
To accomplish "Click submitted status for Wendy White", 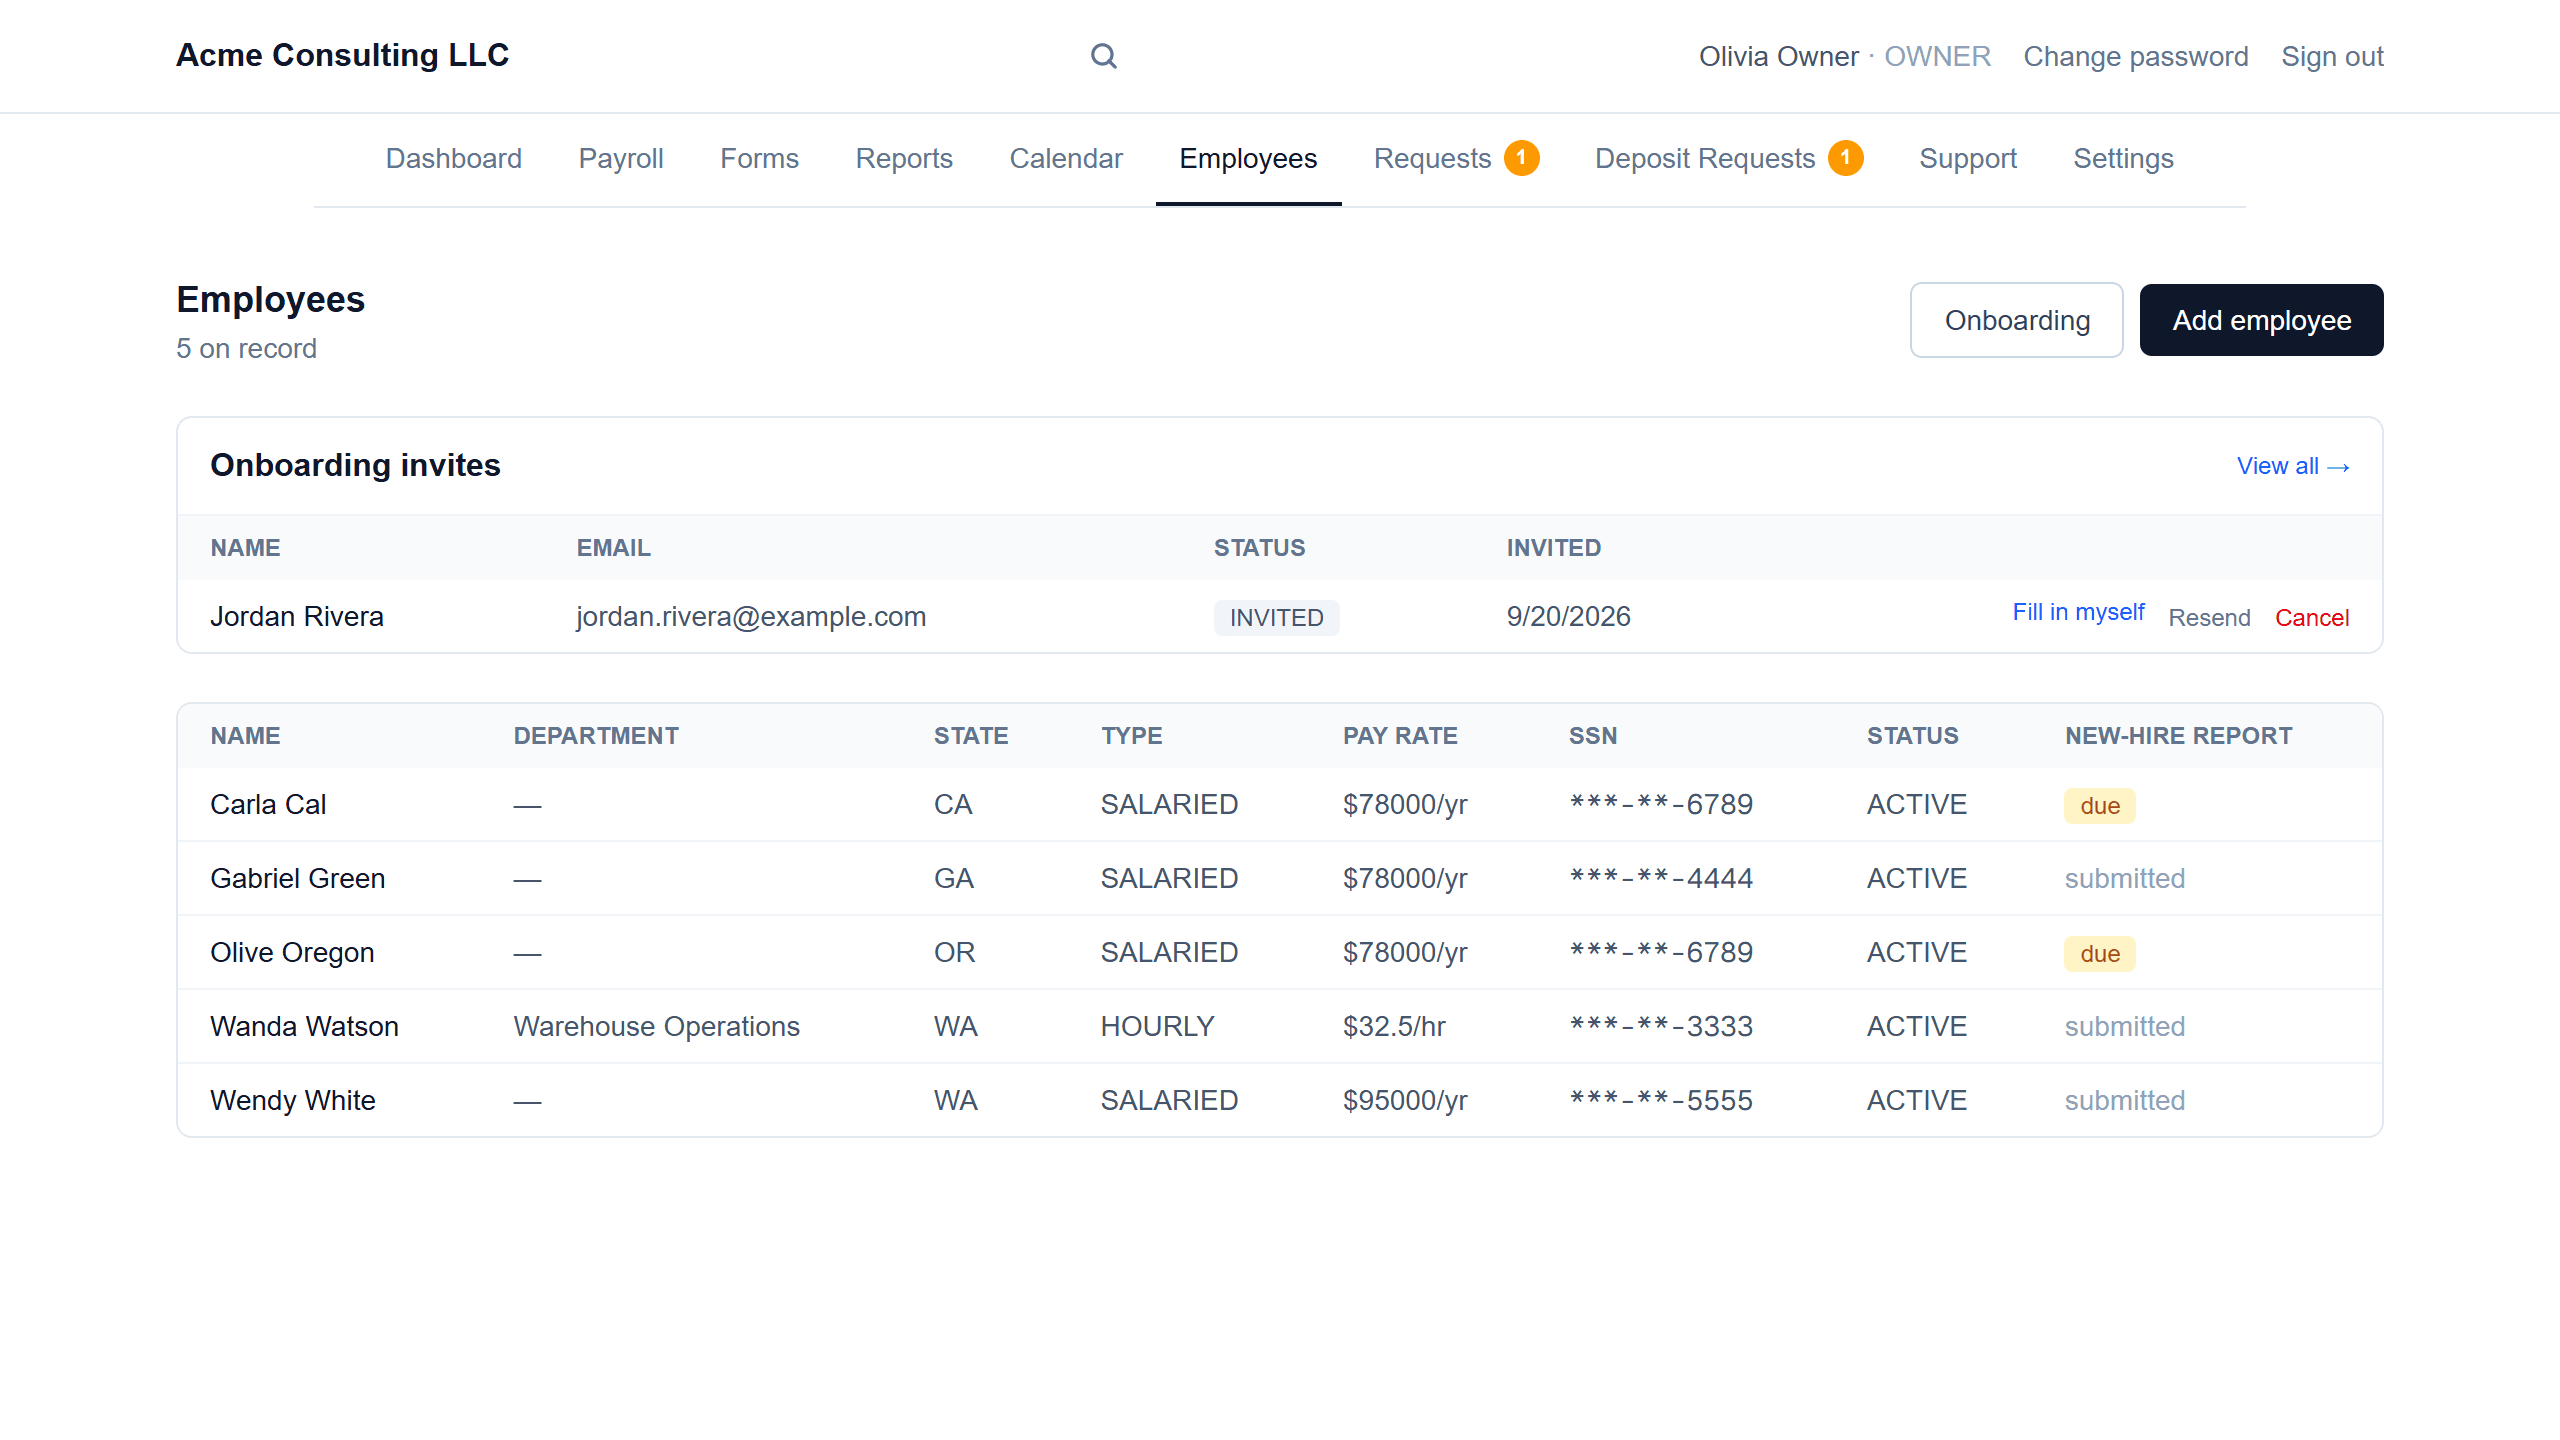I will pyautogui.click(x=2125, y=1100).
